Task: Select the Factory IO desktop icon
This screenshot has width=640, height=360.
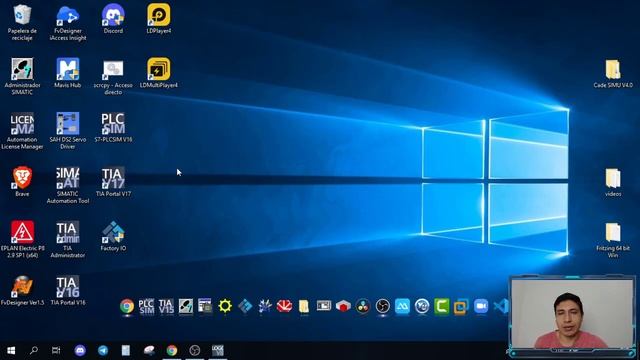Action: coord(113,236)
